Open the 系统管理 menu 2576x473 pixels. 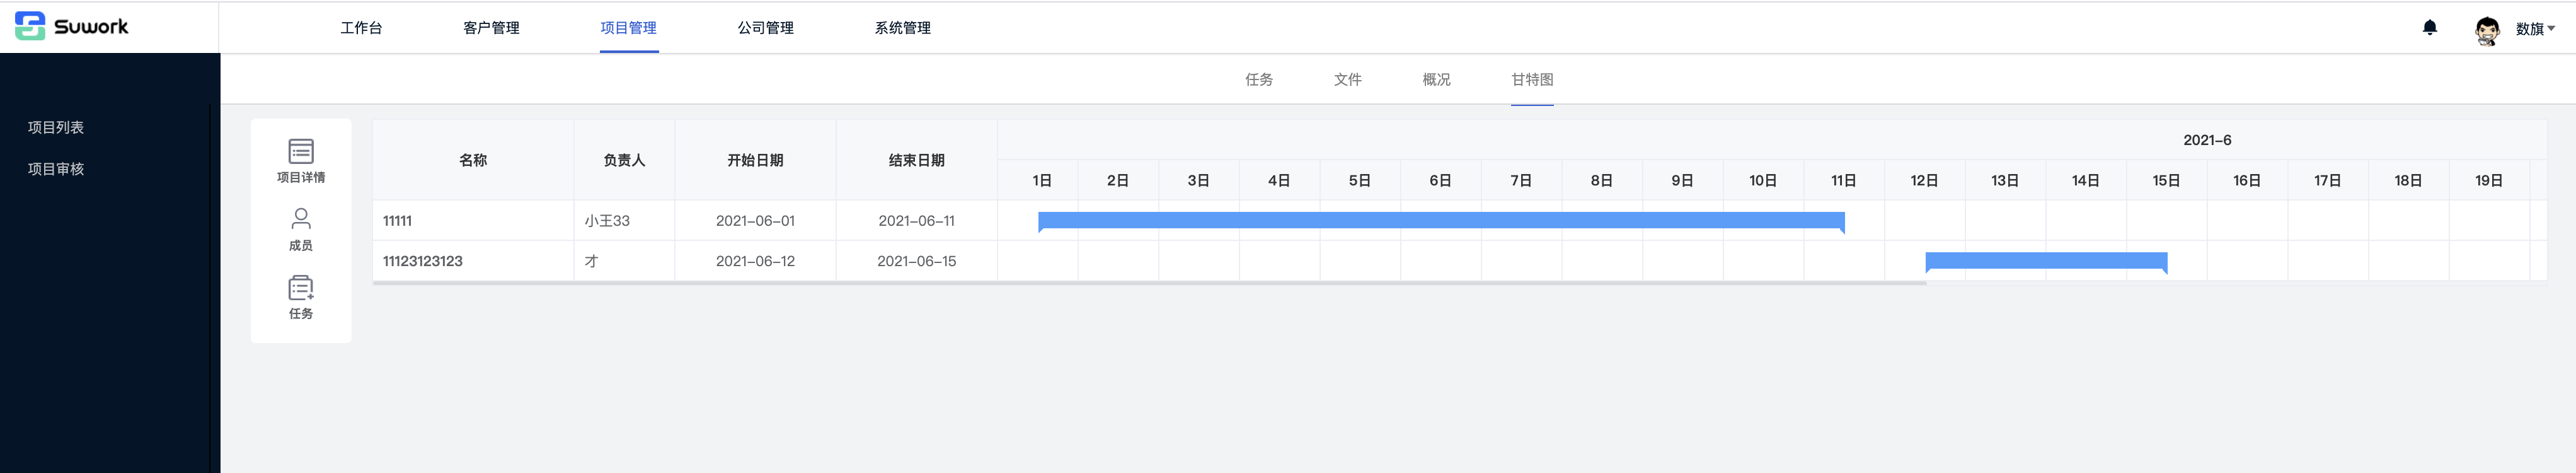(x=902, y=28)
